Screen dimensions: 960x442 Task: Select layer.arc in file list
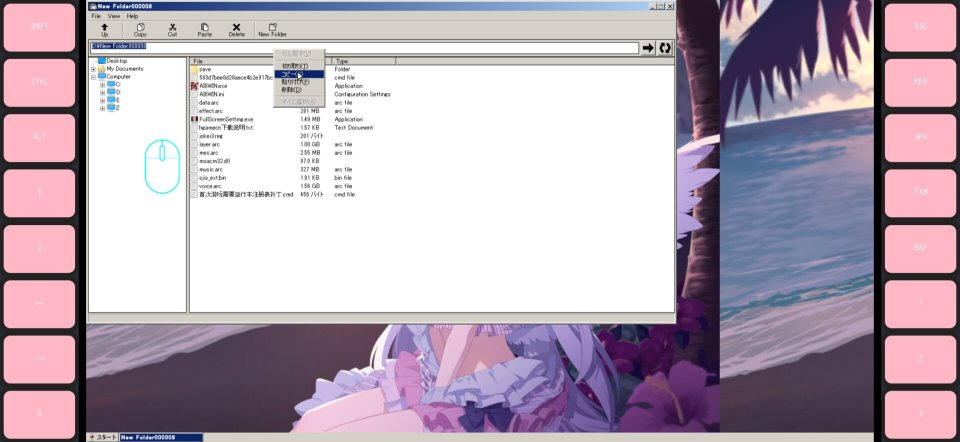click(209, 144)
